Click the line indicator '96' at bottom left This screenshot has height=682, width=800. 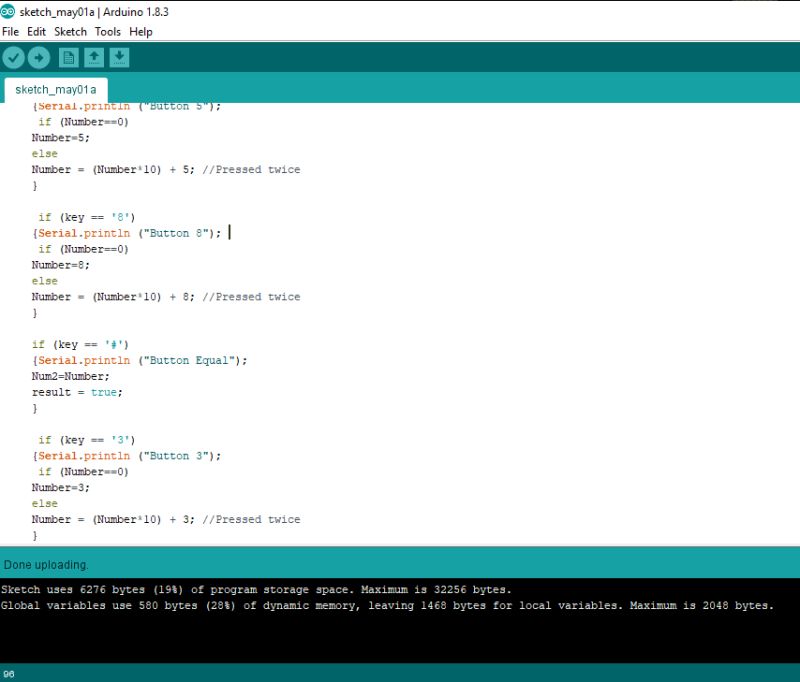coord(10,673)
